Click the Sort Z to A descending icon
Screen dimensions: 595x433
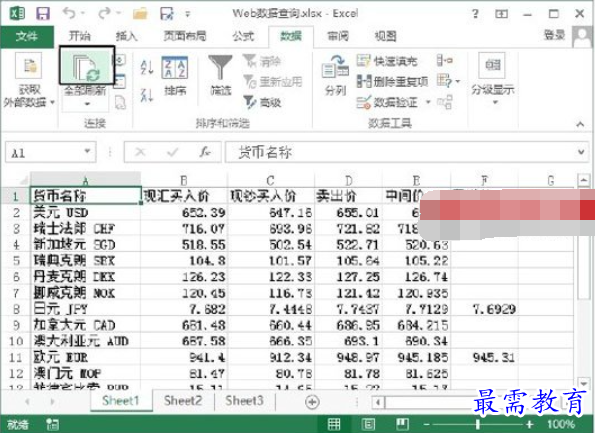tap(146, 95)
